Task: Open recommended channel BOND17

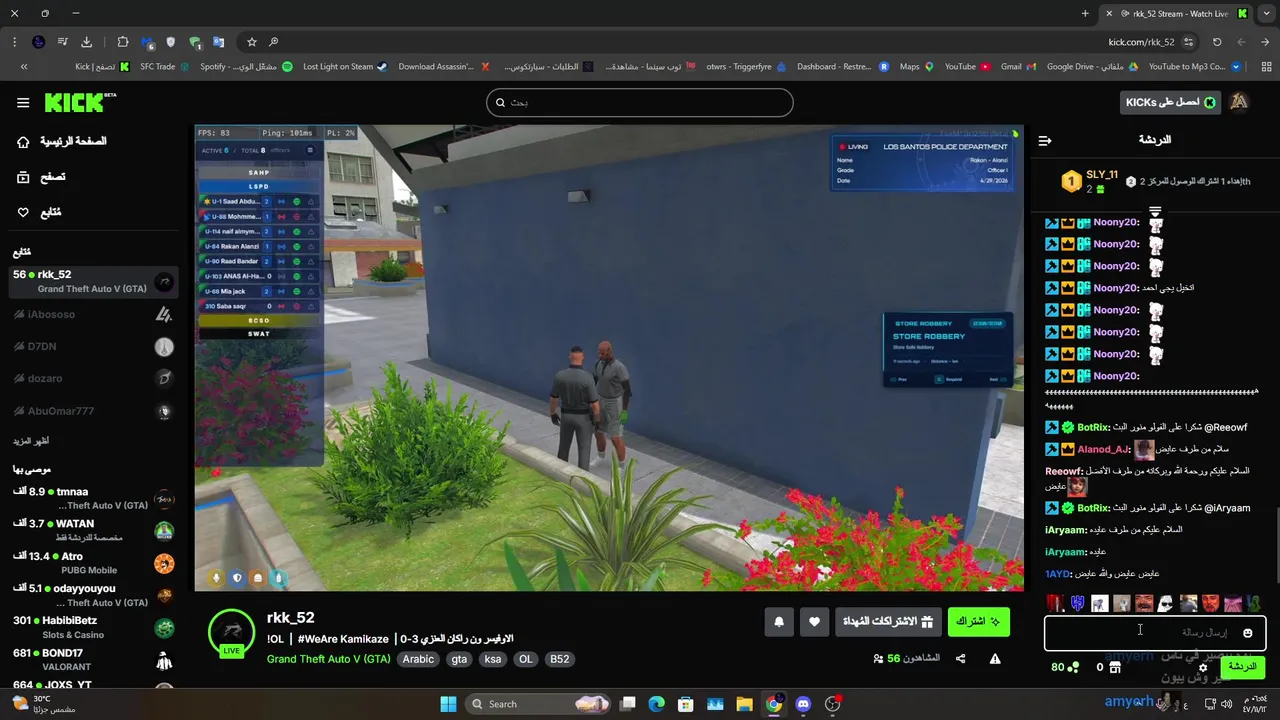Action: (x=92, y=659)
